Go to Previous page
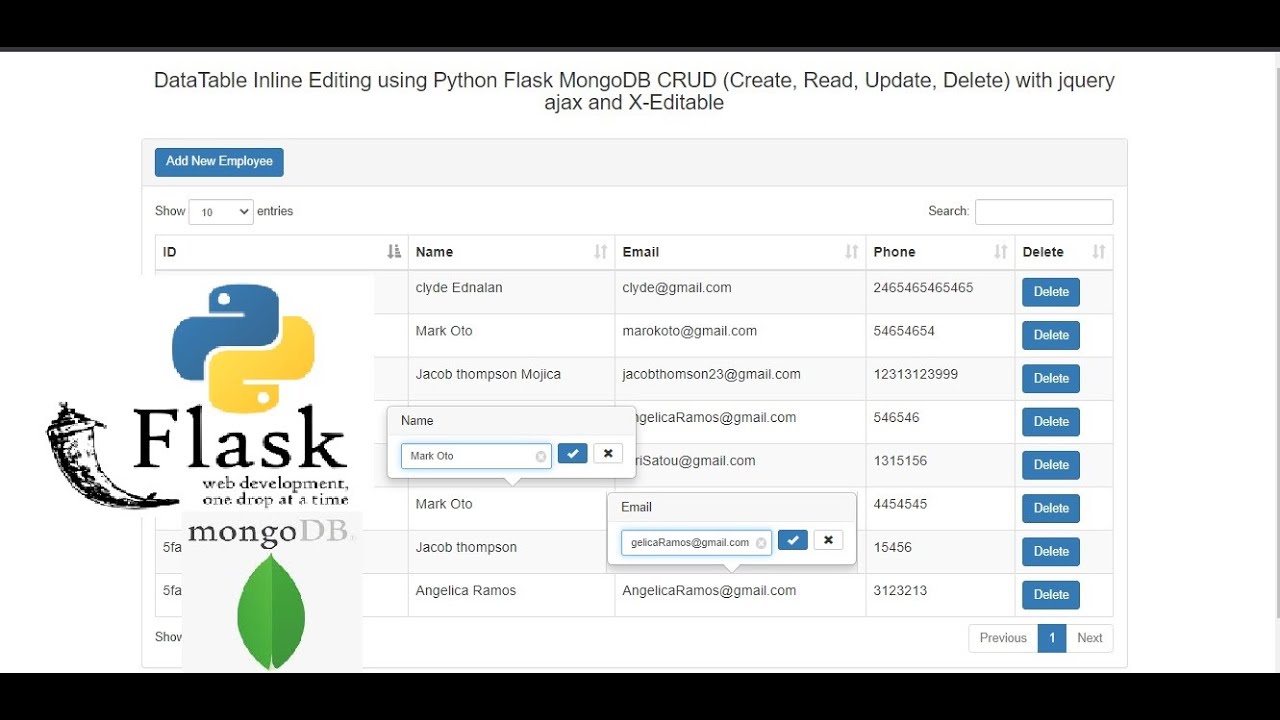The image size is (1280, 720). click(1003, 638)
